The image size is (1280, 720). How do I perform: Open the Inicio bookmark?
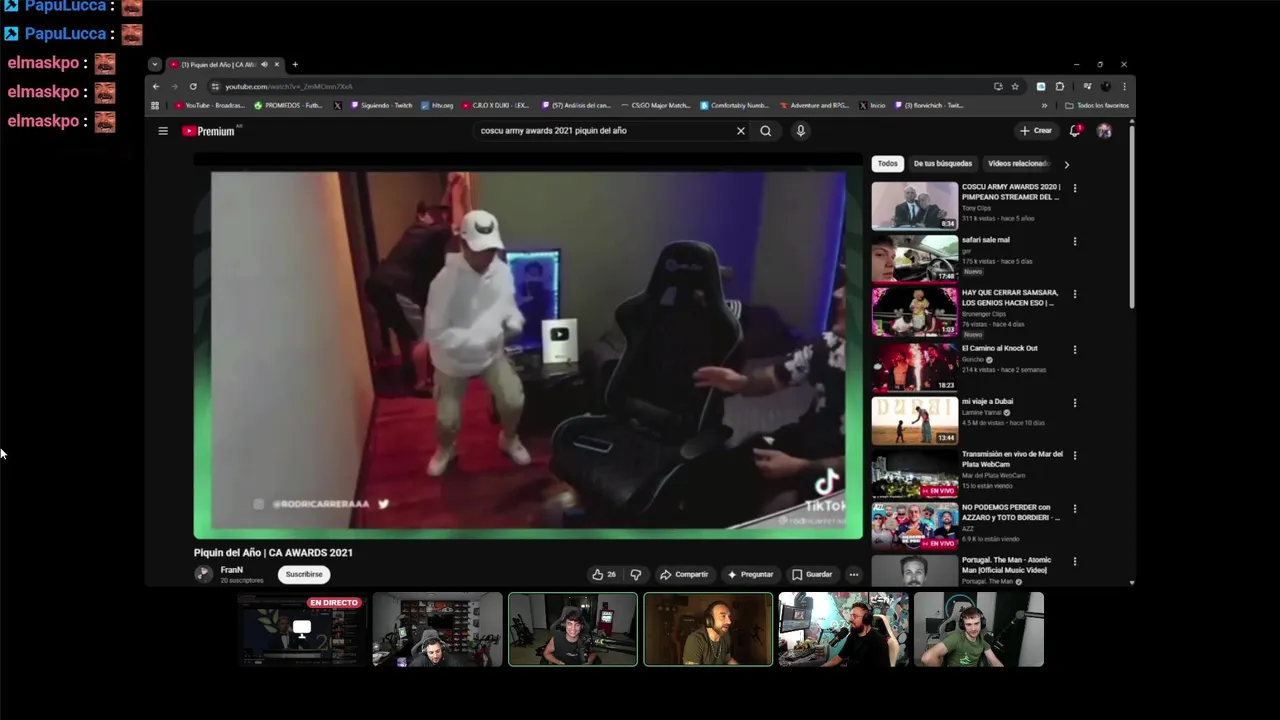click(x=872, y=105)
